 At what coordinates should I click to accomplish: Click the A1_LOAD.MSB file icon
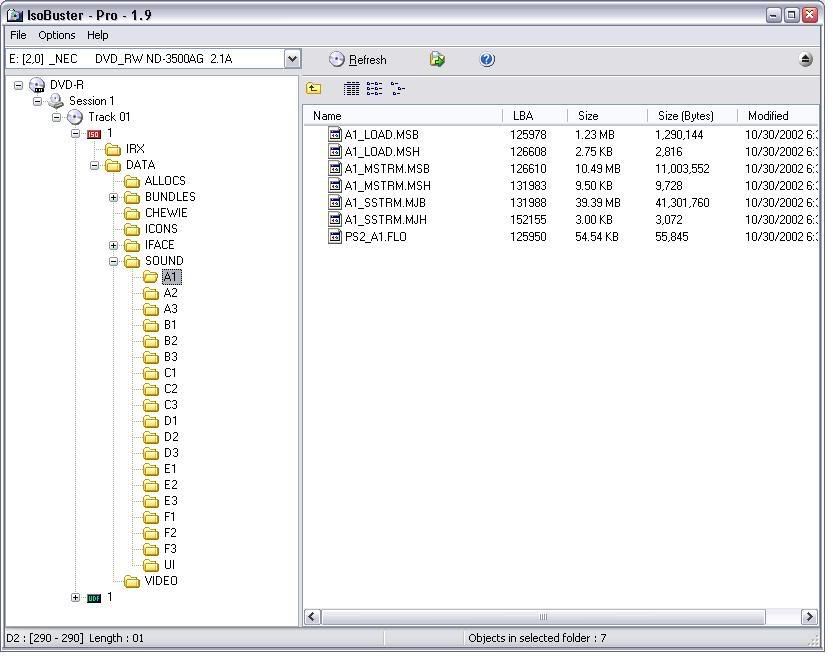point(335,134)
